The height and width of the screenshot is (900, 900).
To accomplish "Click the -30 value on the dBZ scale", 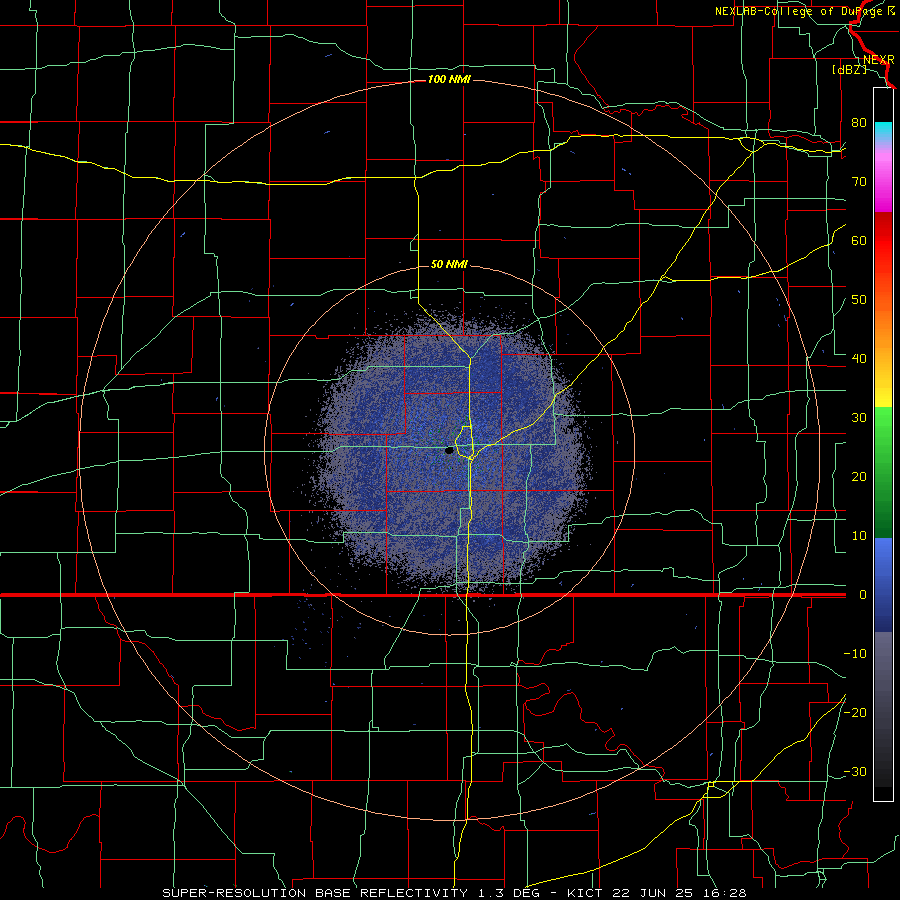I will point(855,772).
